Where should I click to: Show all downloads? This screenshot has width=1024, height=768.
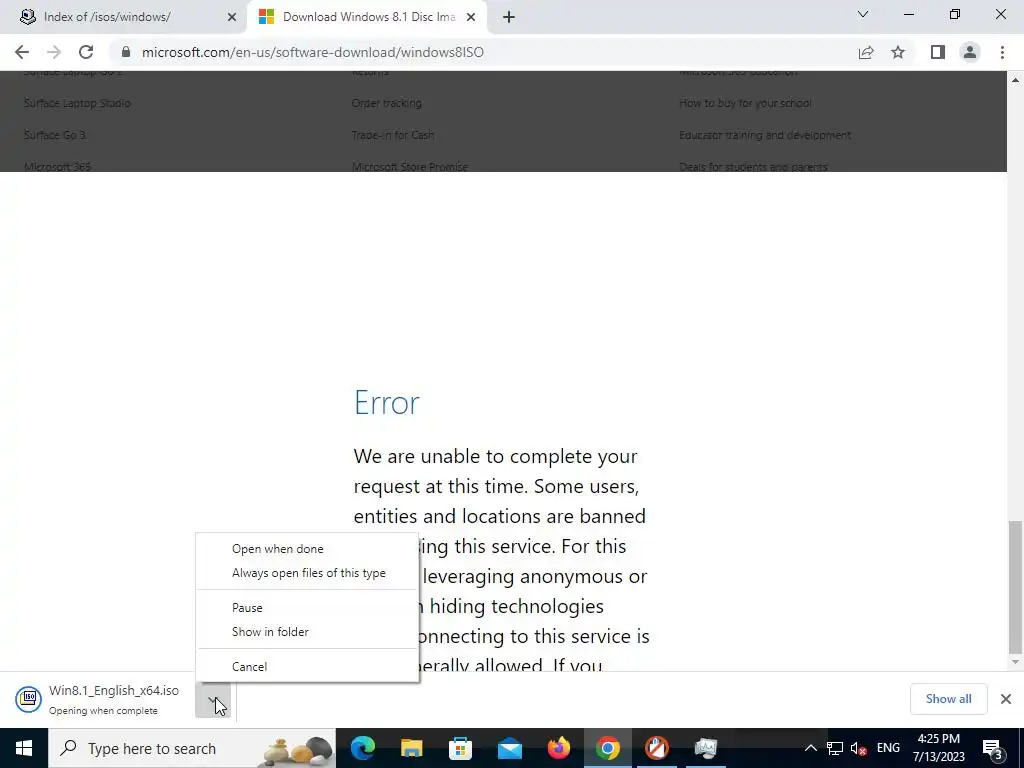pyautogui.click(x=948, y=699)
